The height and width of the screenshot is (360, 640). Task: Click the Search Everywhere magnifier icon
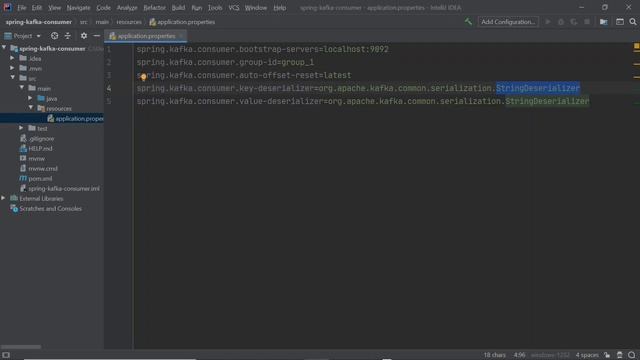633,22
